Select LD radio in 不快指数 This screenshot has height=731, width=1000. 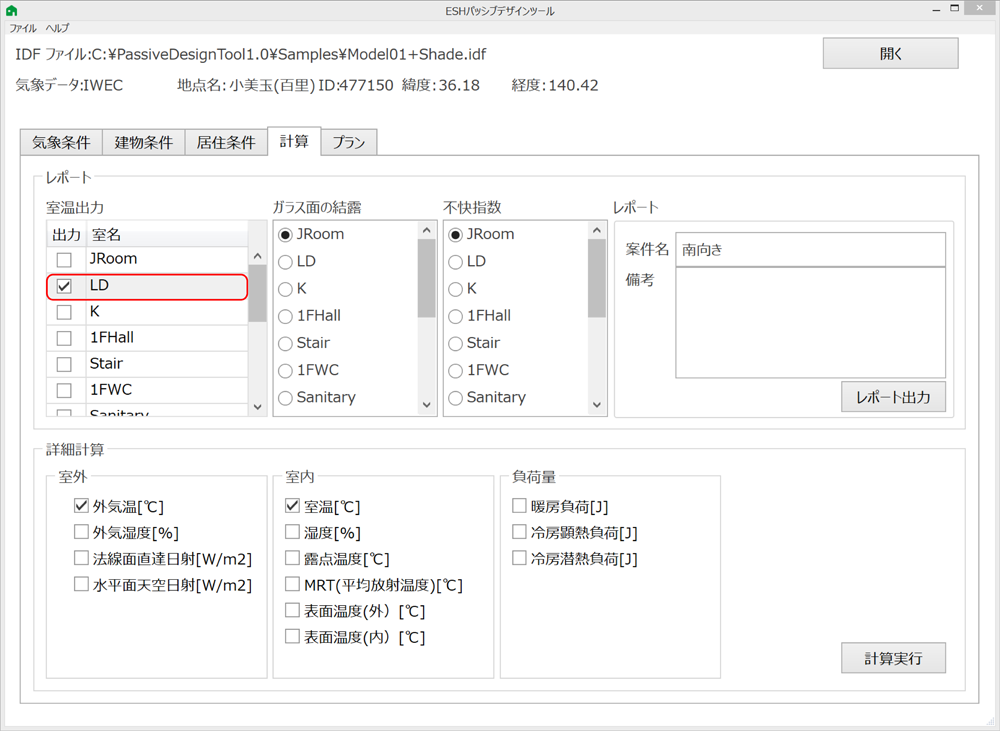point(455,262)
